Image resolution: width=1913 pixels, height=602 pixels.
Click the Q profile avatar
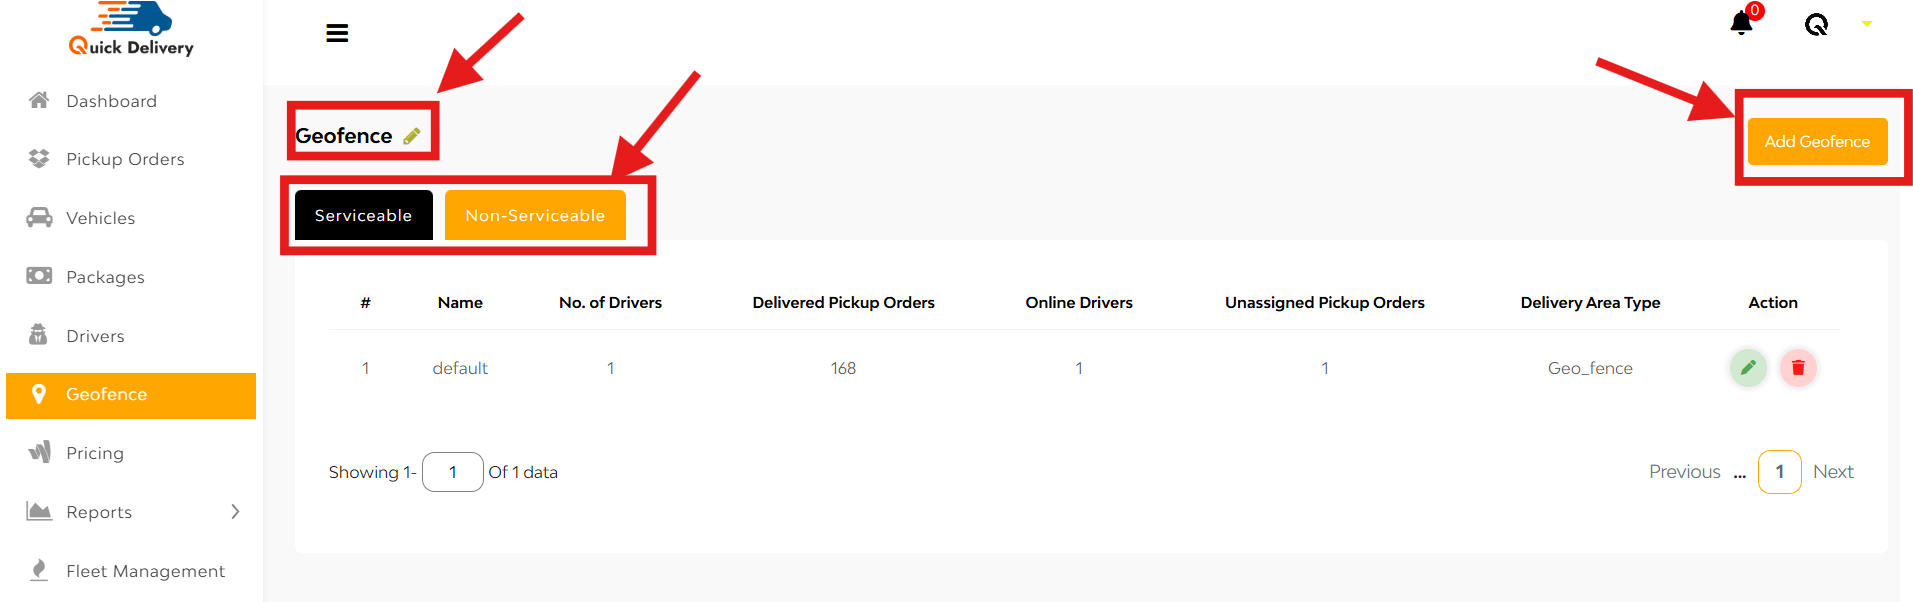1816,24
